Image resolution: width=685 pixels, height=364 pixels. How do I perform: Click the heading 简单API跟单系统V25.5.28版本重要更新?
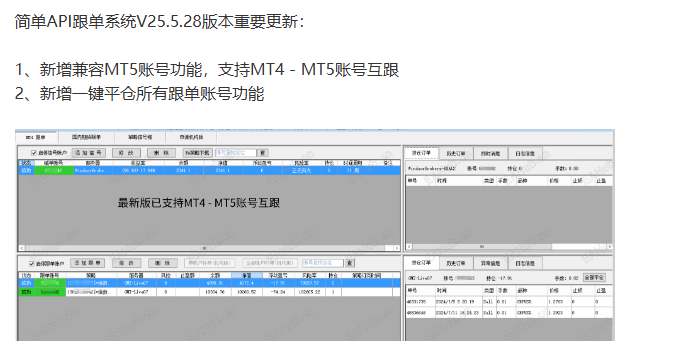point(159,21)
